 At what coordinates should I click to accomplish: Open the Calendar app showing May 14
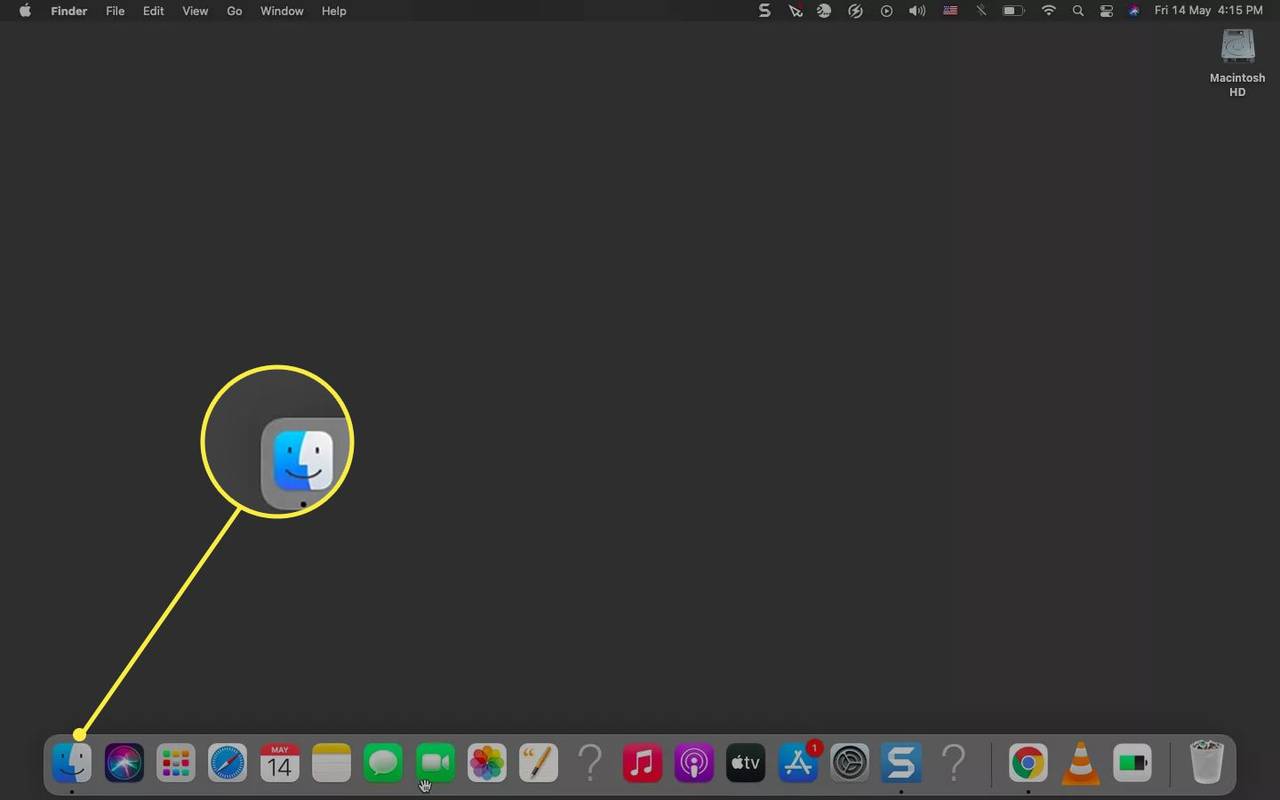279,764
